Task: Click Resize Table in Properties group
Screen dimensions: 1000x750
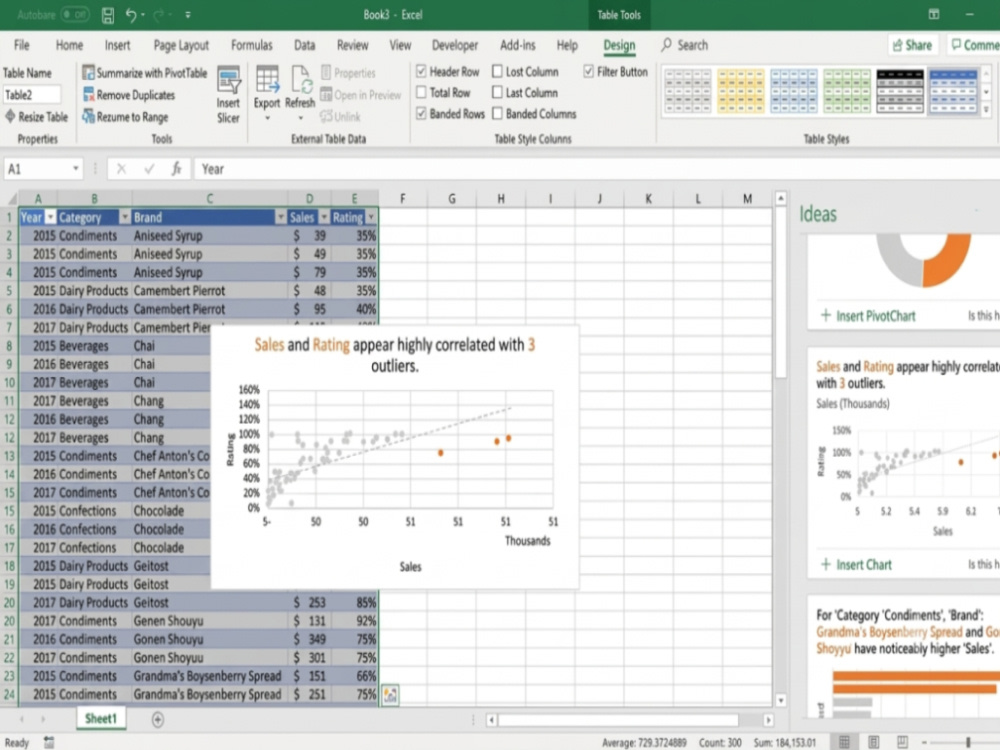Action: pos(36,117)
